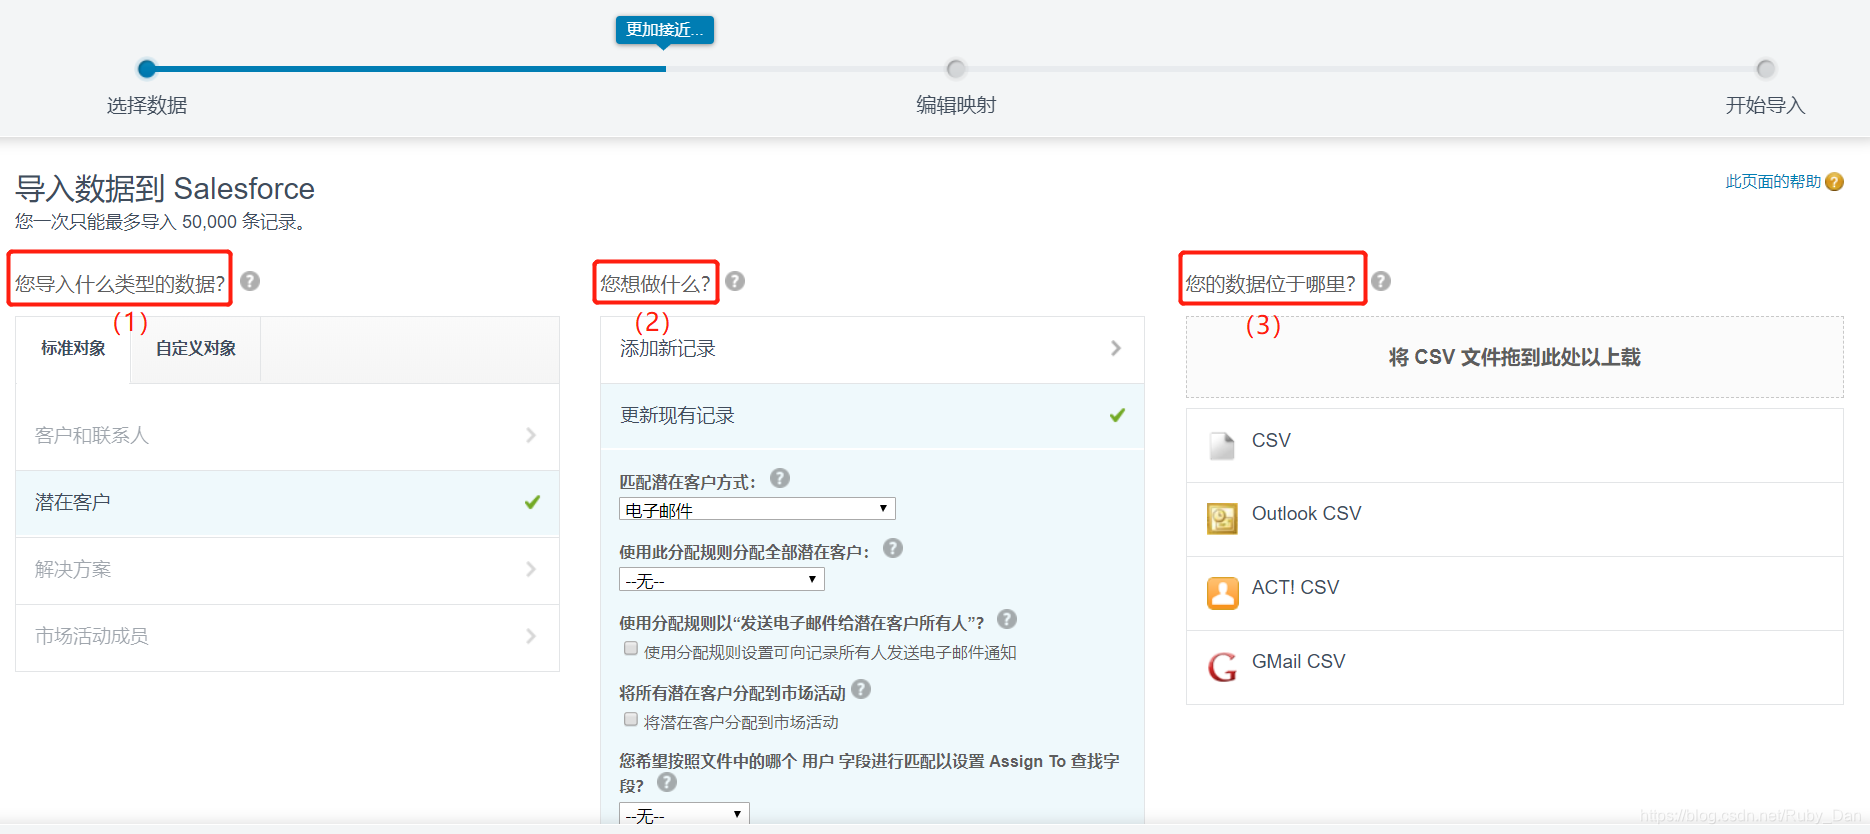This screenshot has height=834, width=1870.
Task: Show help for Assign To 查找字段
Action: pyautogui.click(x=667, y=782)
